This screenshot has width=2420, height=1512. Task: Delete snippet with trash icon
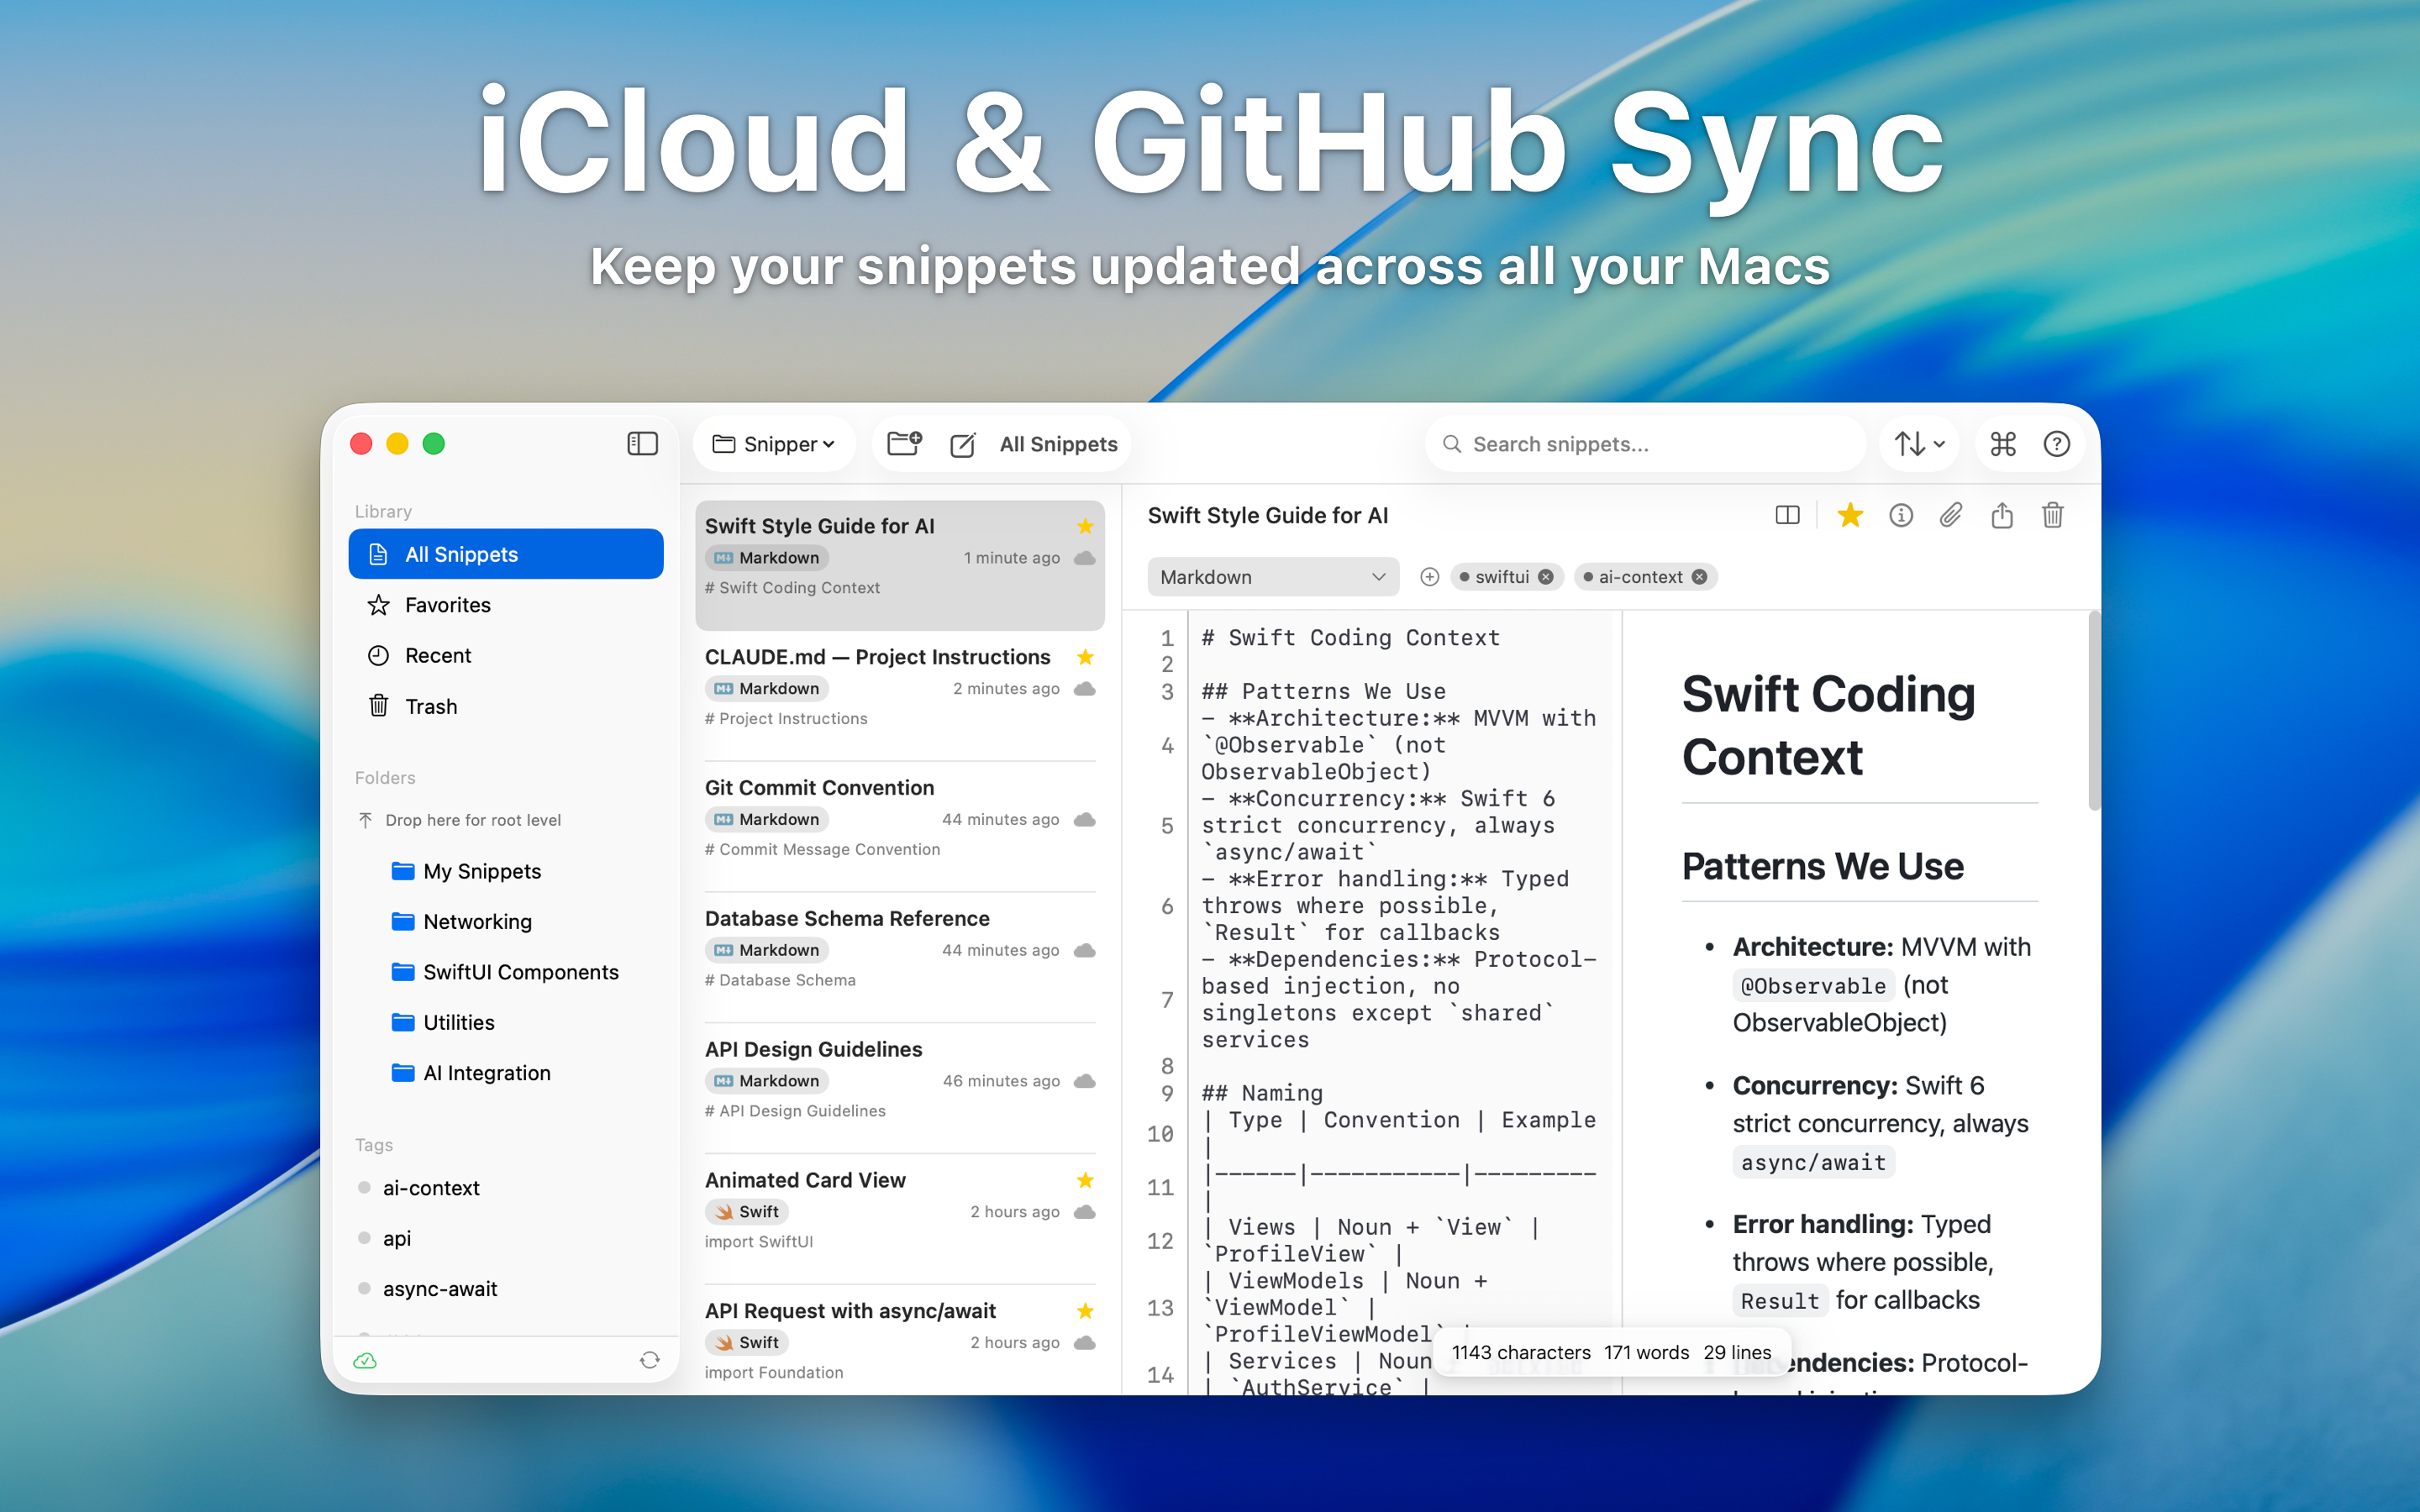[x=2052, y=515]
